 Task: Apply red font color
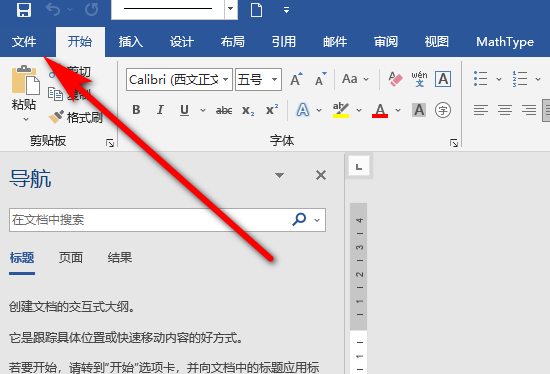(x=380, y=110)
